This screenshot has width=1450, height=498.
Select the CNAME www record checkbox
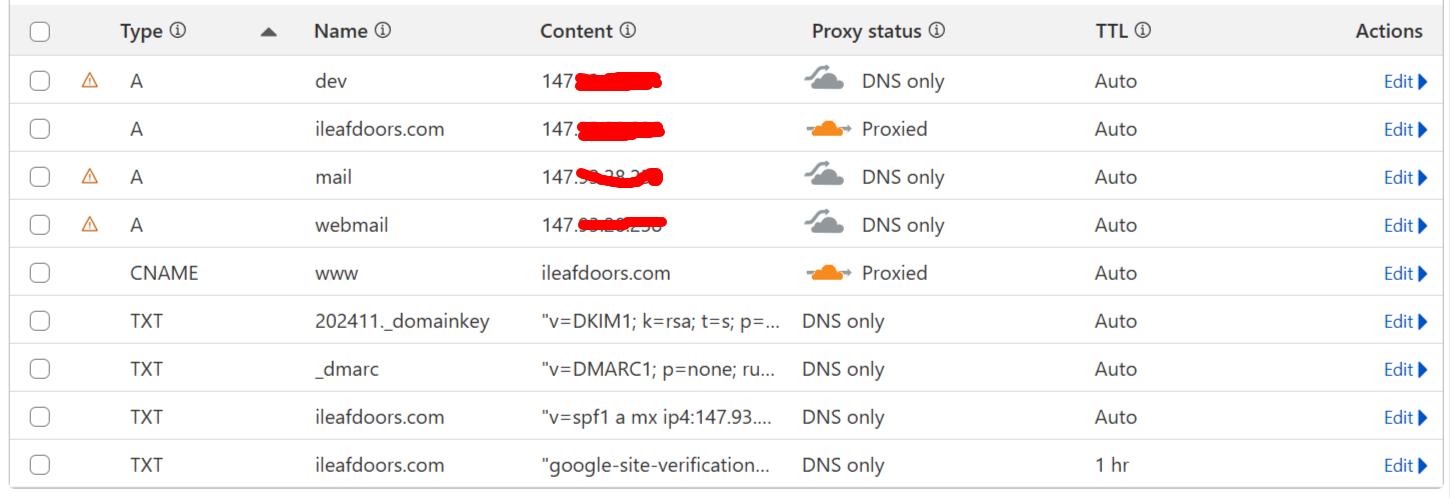40,273
